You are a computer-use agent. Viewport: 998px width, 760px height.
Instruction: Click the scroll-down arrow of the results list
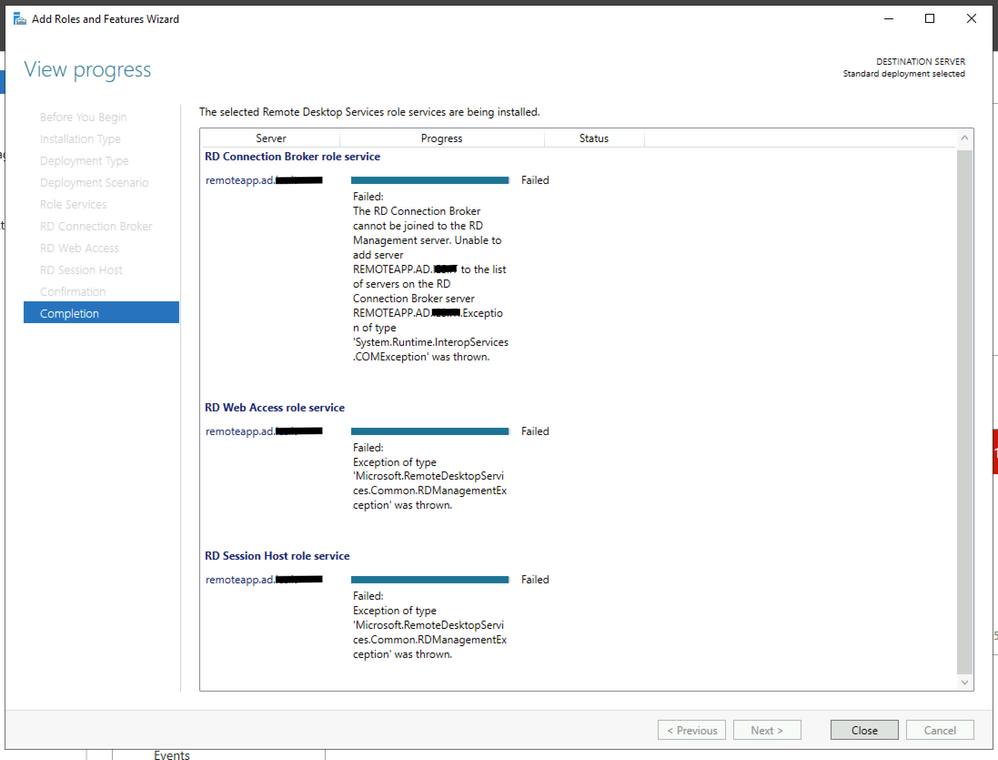[x=964, y=682]
